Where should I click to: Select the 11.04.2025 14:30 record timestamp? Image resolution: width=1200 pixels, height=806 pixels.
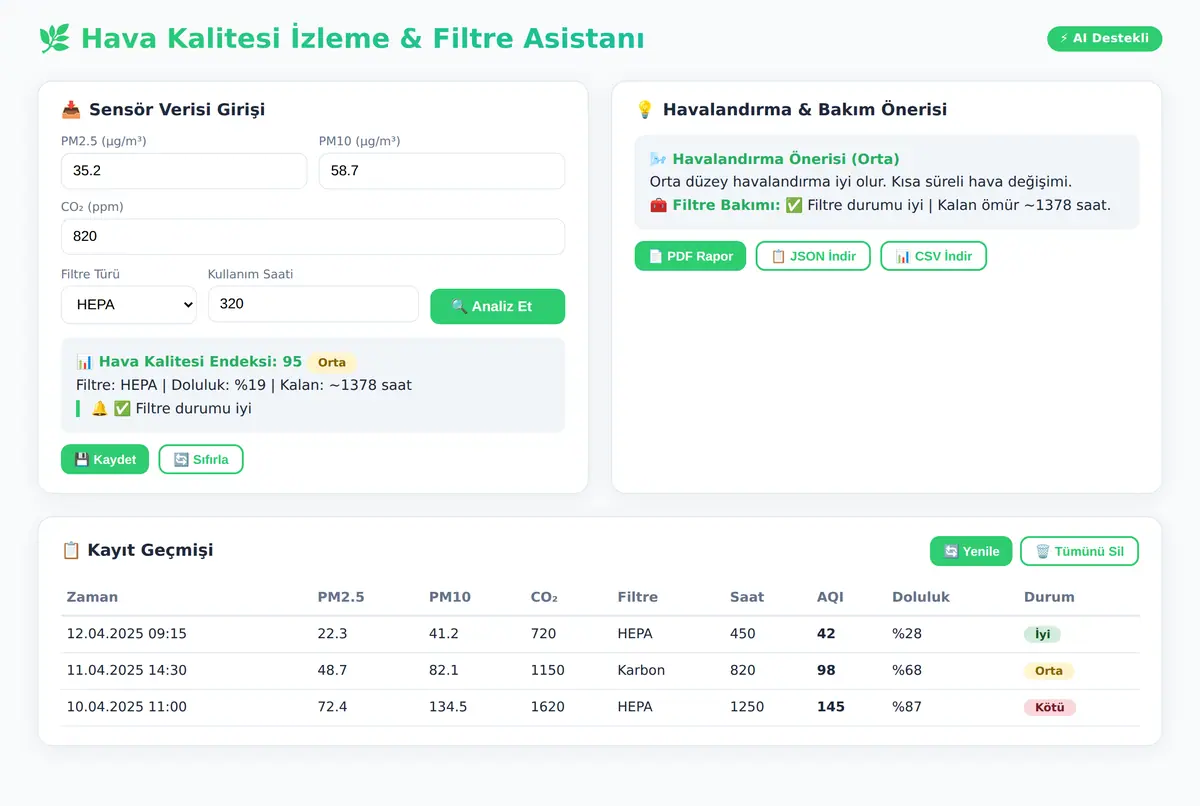click(126, 670)
